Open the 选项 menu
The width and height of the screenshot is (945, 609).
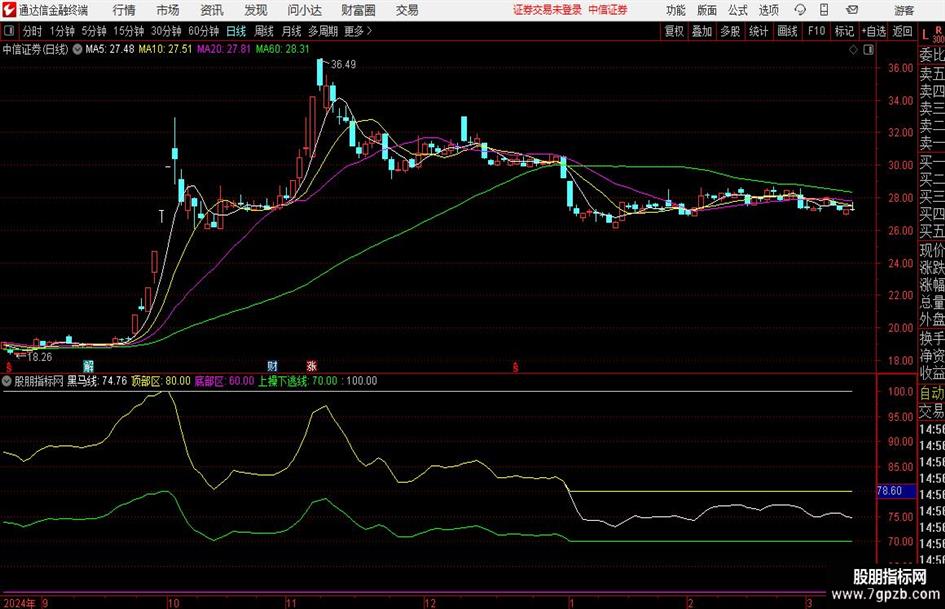click(x=768, y=10)
